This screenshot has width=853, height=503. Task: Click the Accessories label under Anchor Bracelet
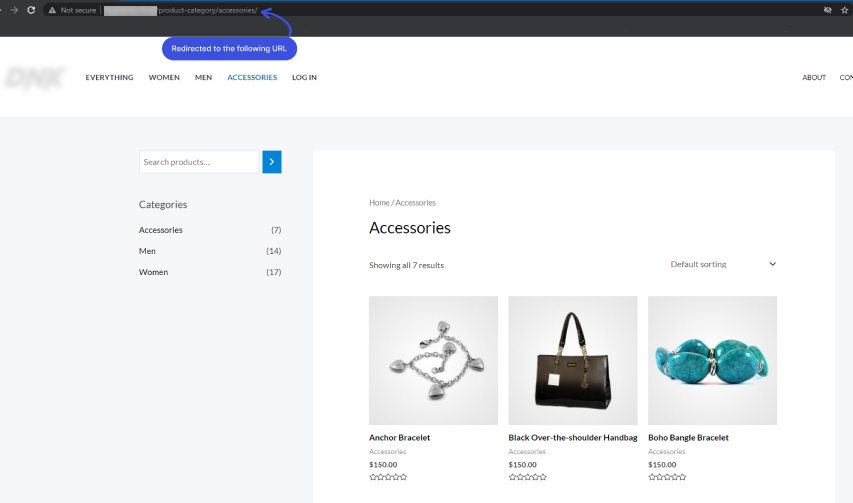387,452
